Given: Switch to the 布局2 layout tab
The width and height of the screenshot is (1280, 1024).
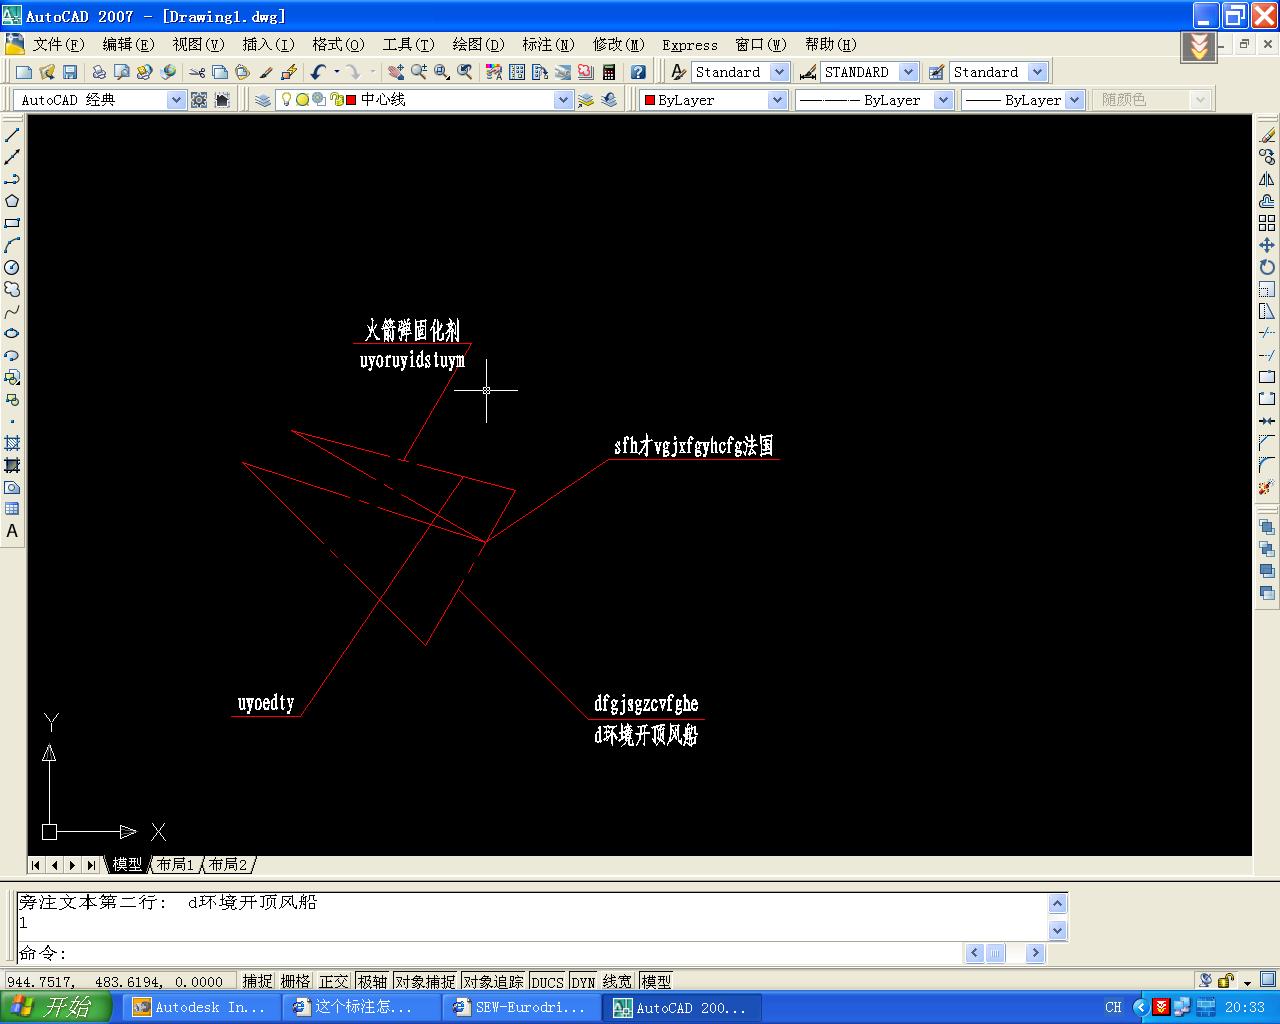Looking at the screenshot, I should click(227, 864).
